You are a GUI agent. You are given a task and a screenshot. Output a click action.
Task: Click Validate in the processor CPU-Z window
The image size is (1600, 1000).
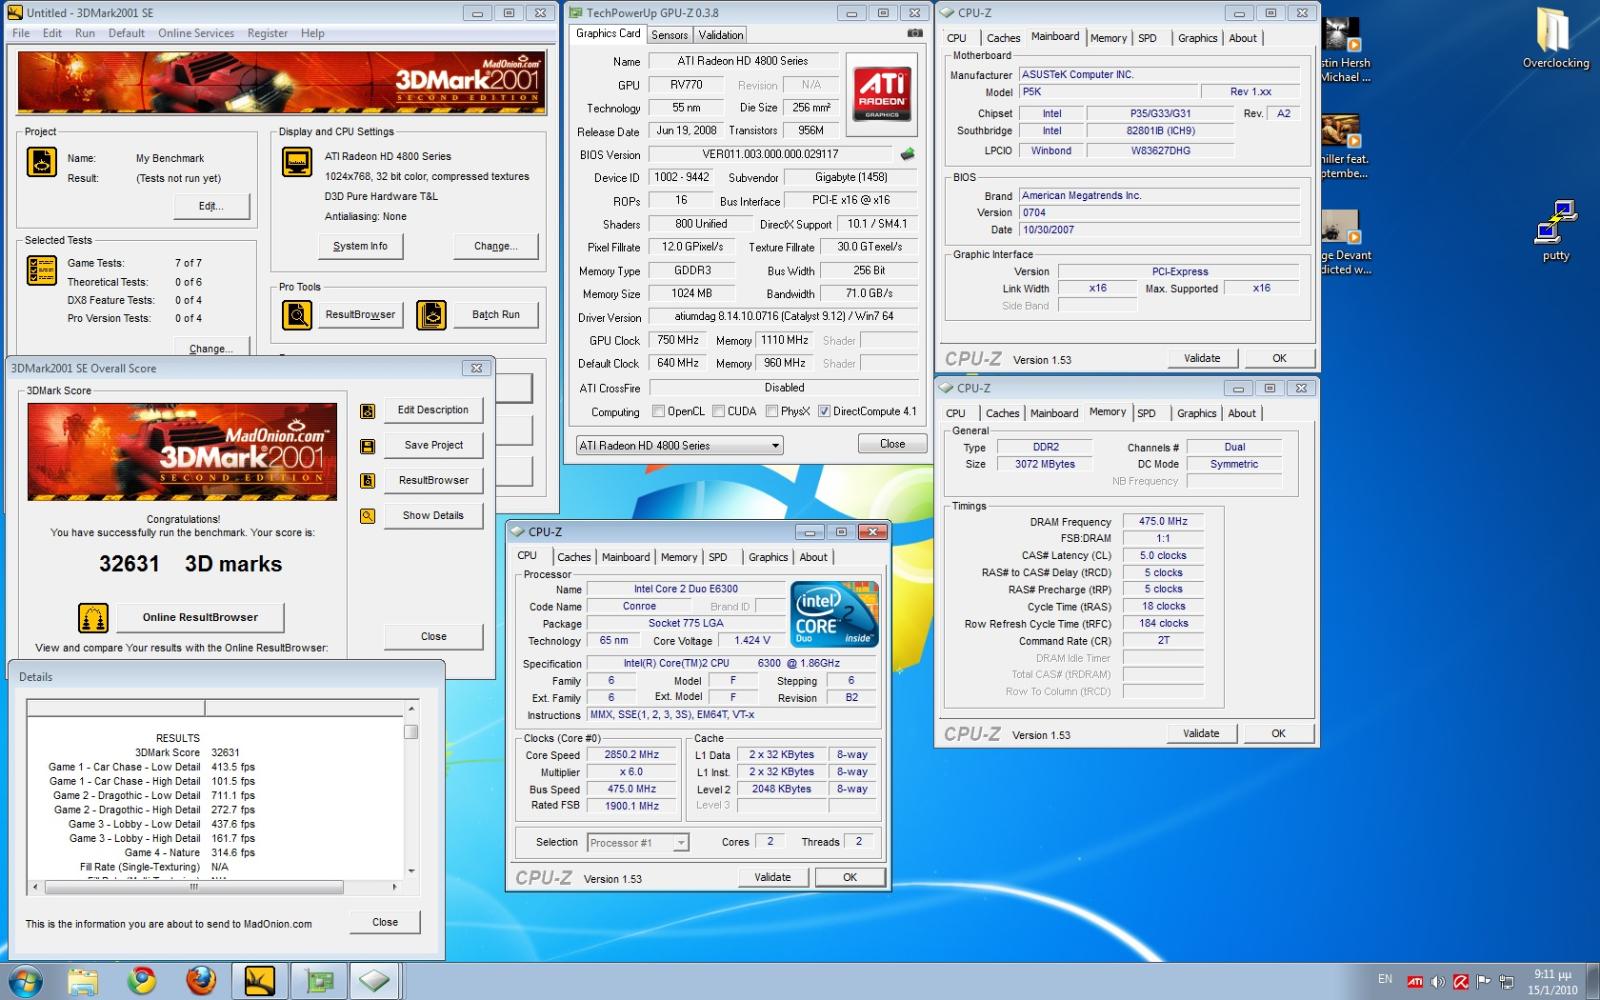(x=772, y=878)
